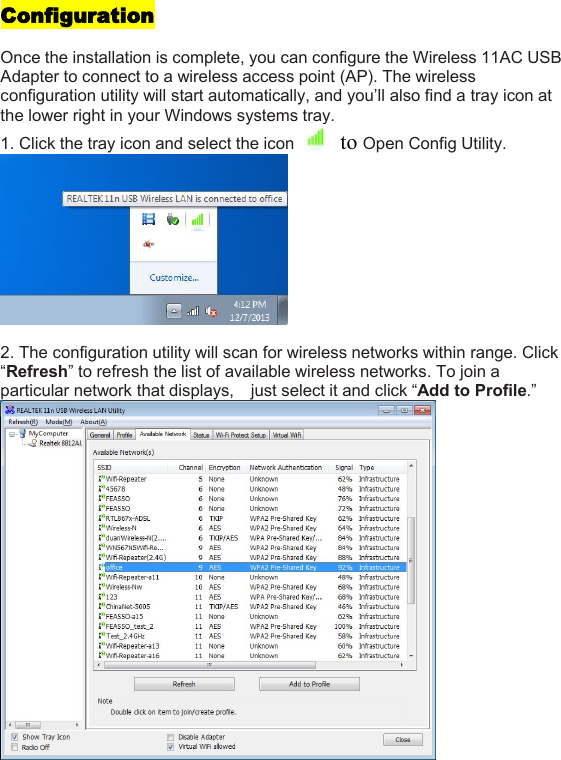The height and width of the screenshot is (760, 561).
Task: Click the Realtek utility title bar icon
Action: tap(10, 410)
